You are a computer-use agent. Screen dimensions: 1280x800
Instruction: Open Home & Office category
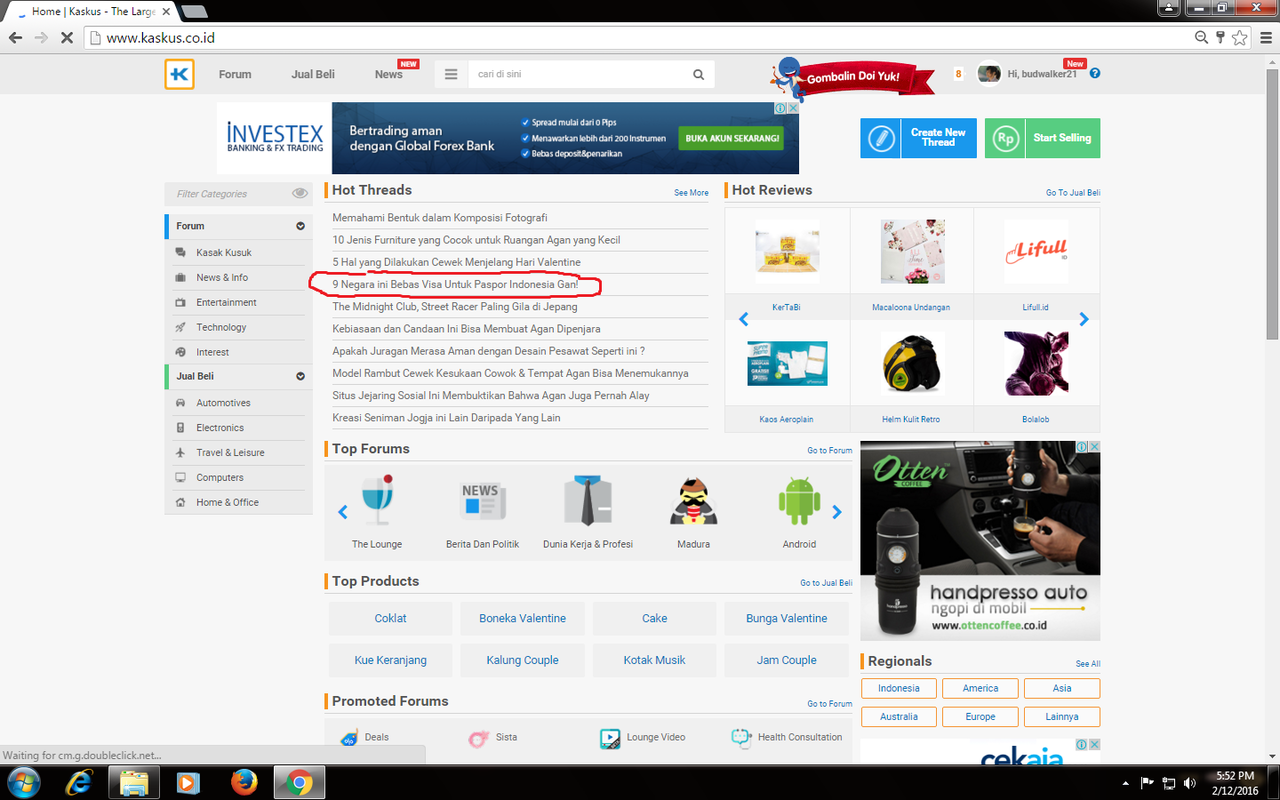[227, 503]
